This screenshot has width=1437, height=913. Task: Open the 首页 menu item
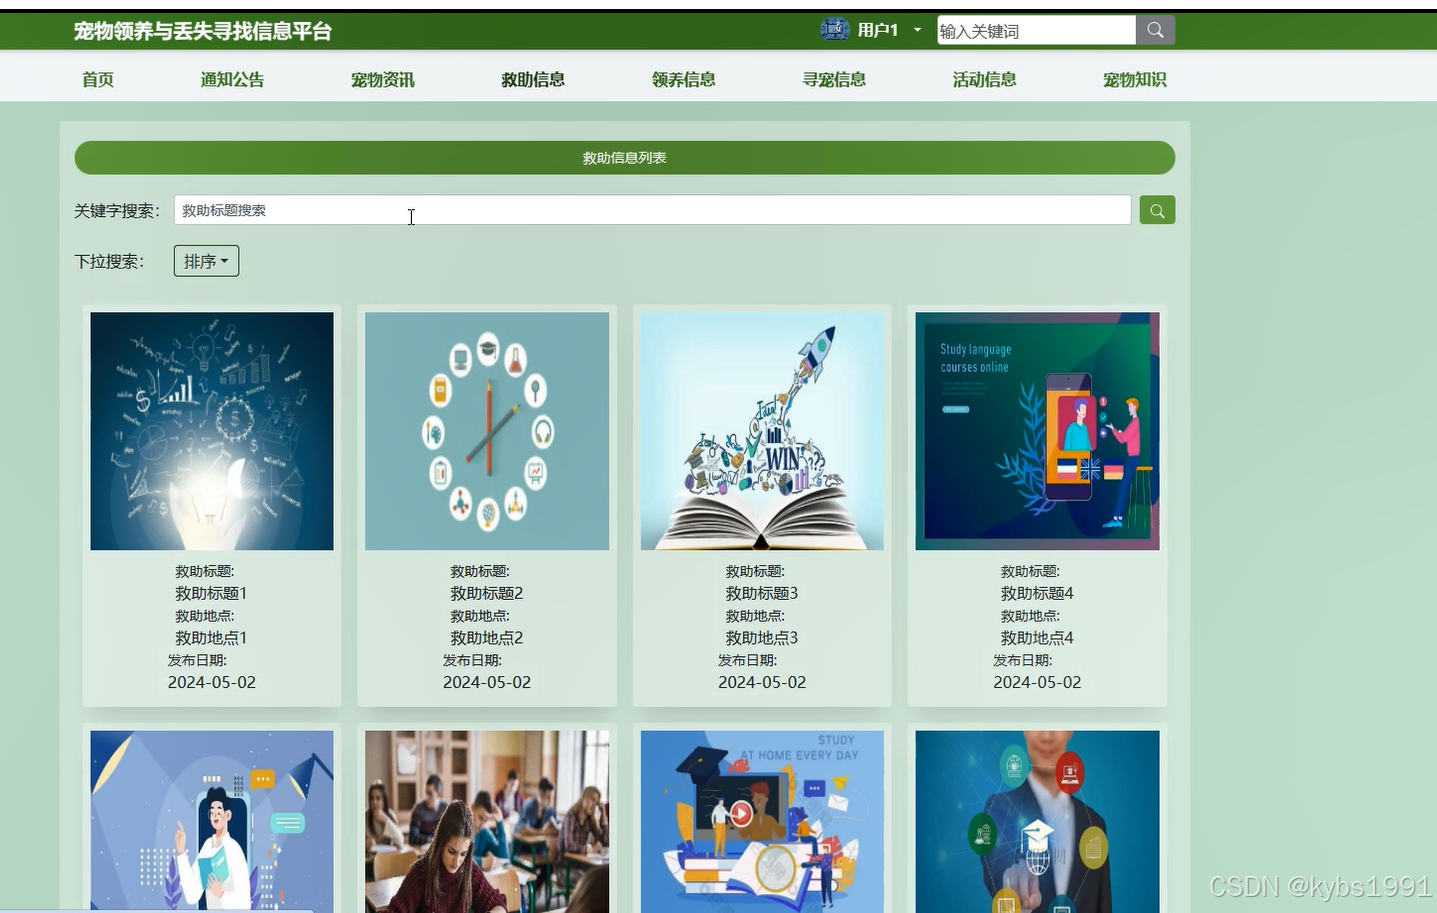[x=98, y=79]
